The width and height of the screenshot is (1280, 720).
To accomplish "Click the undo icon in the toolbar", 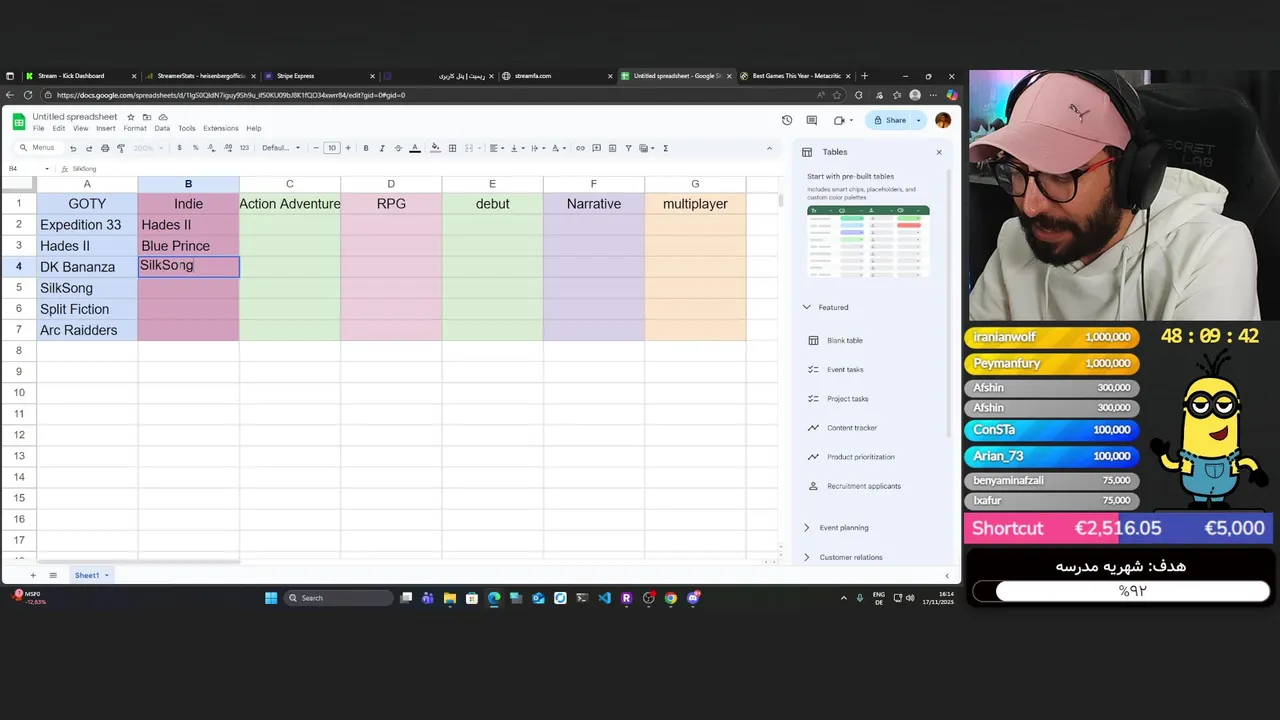I will (73, 148).
